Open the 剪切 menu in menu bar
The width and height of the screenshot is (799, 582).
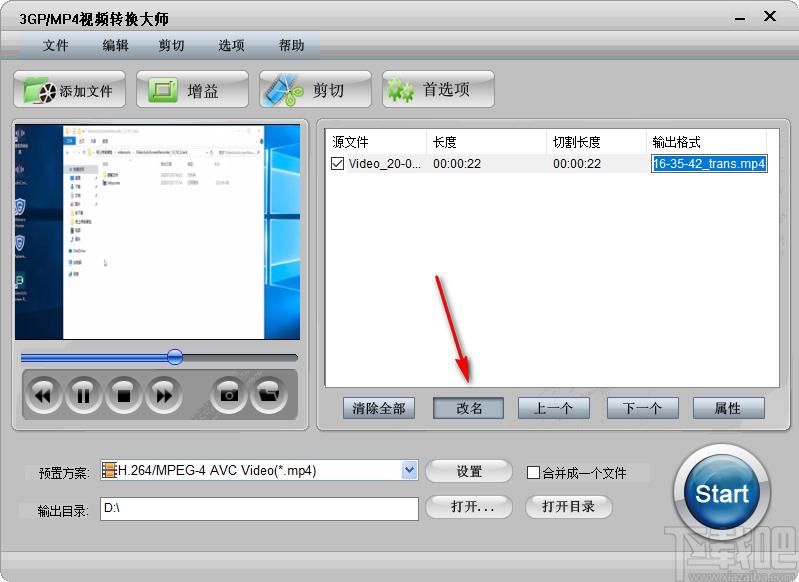pyautogui.click(x=171, y=45)
